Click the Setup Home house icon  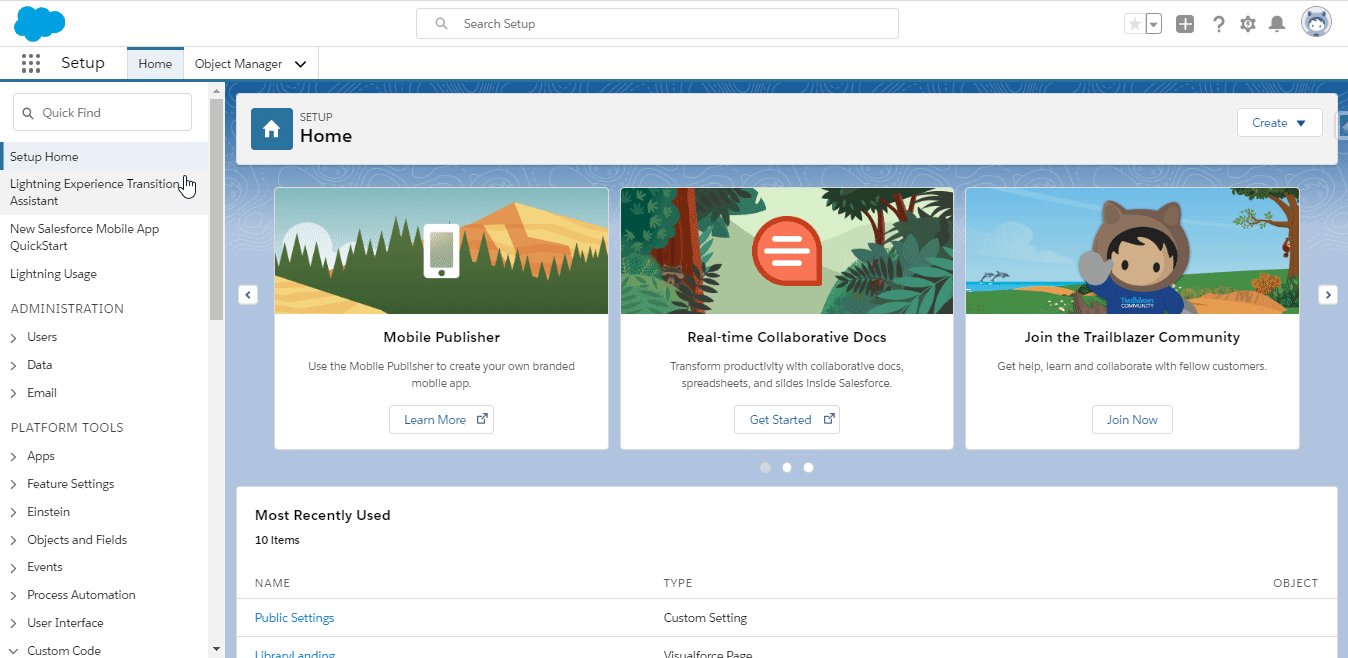pyautogui.click(x=272, y=129)
